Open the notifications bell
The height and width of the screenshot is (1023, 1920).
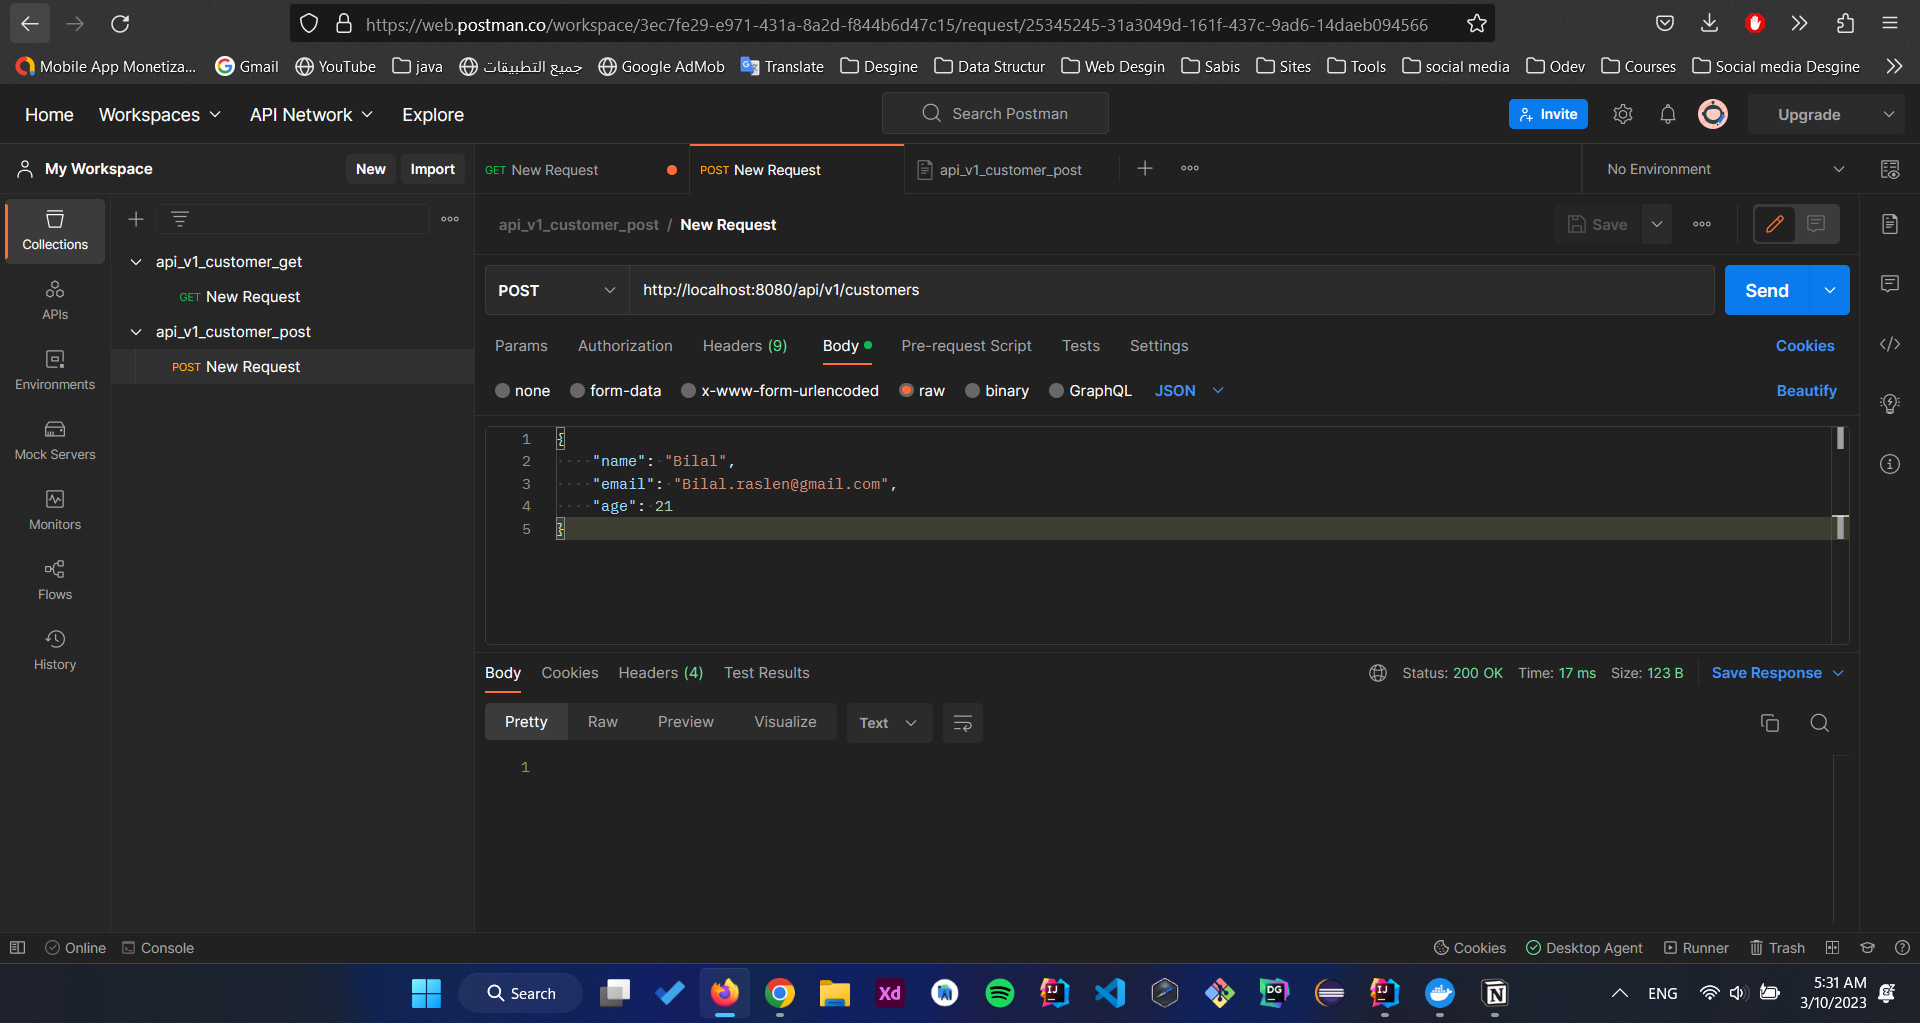click(1667, 114)
